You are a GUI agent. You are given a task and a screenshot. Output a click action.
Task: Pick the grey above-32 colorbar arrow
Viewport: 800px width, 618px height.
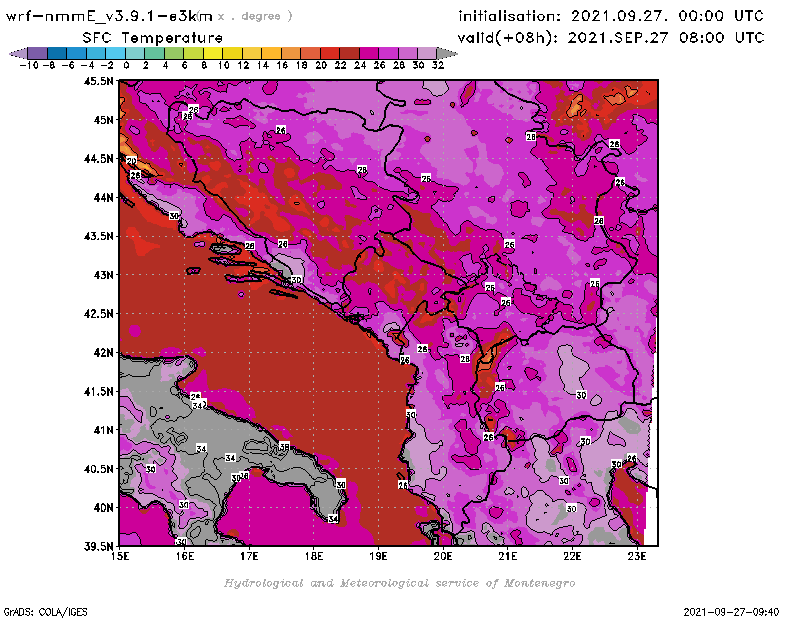tap(447, 53)
